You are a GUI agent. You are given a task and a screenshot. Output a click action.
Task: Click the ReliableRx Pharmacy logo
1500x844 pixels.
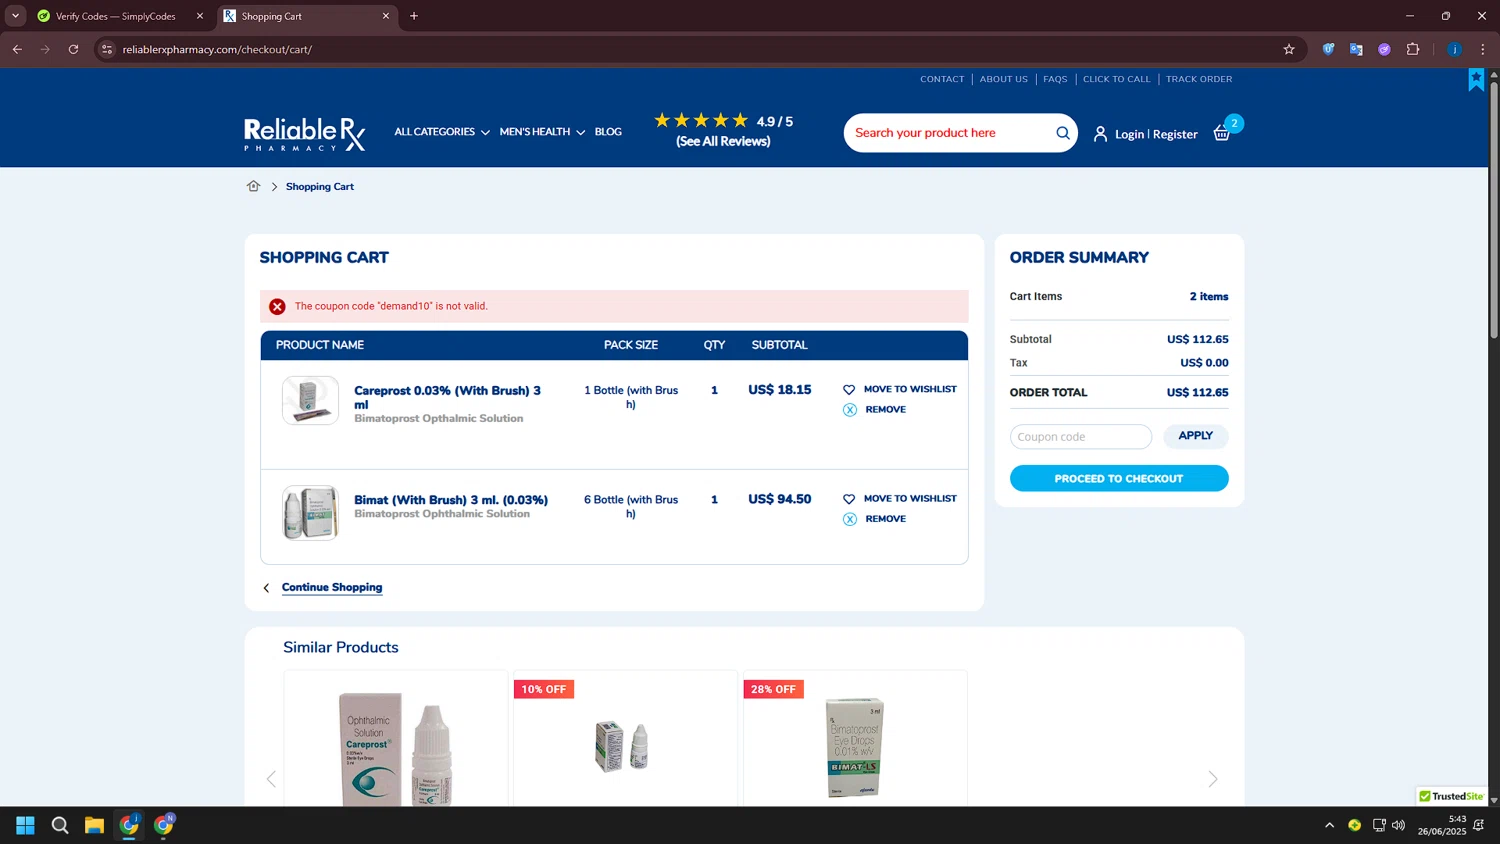click(305, 134)
